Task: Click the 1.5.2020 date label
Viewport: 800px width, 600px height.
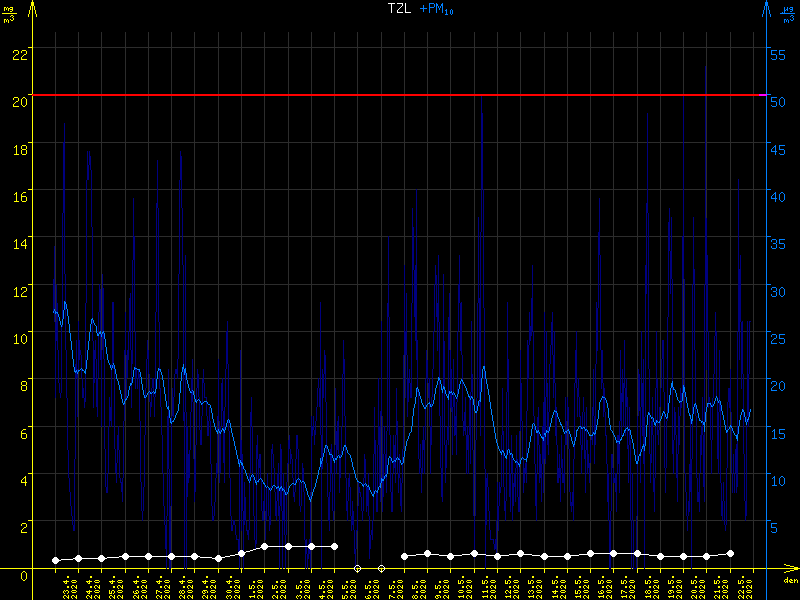Action: click(254, 584)
